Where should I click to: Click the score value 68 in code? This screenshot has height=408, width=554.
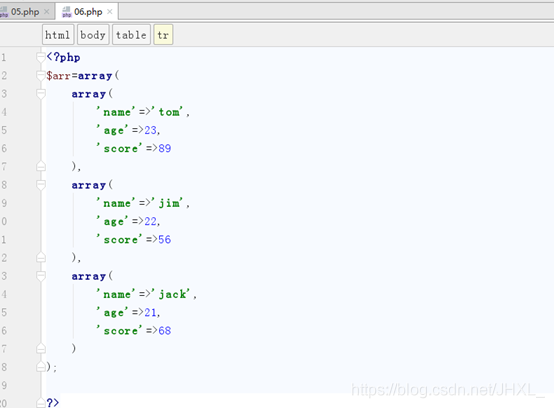pyautogui.click(x=165, y=331)
